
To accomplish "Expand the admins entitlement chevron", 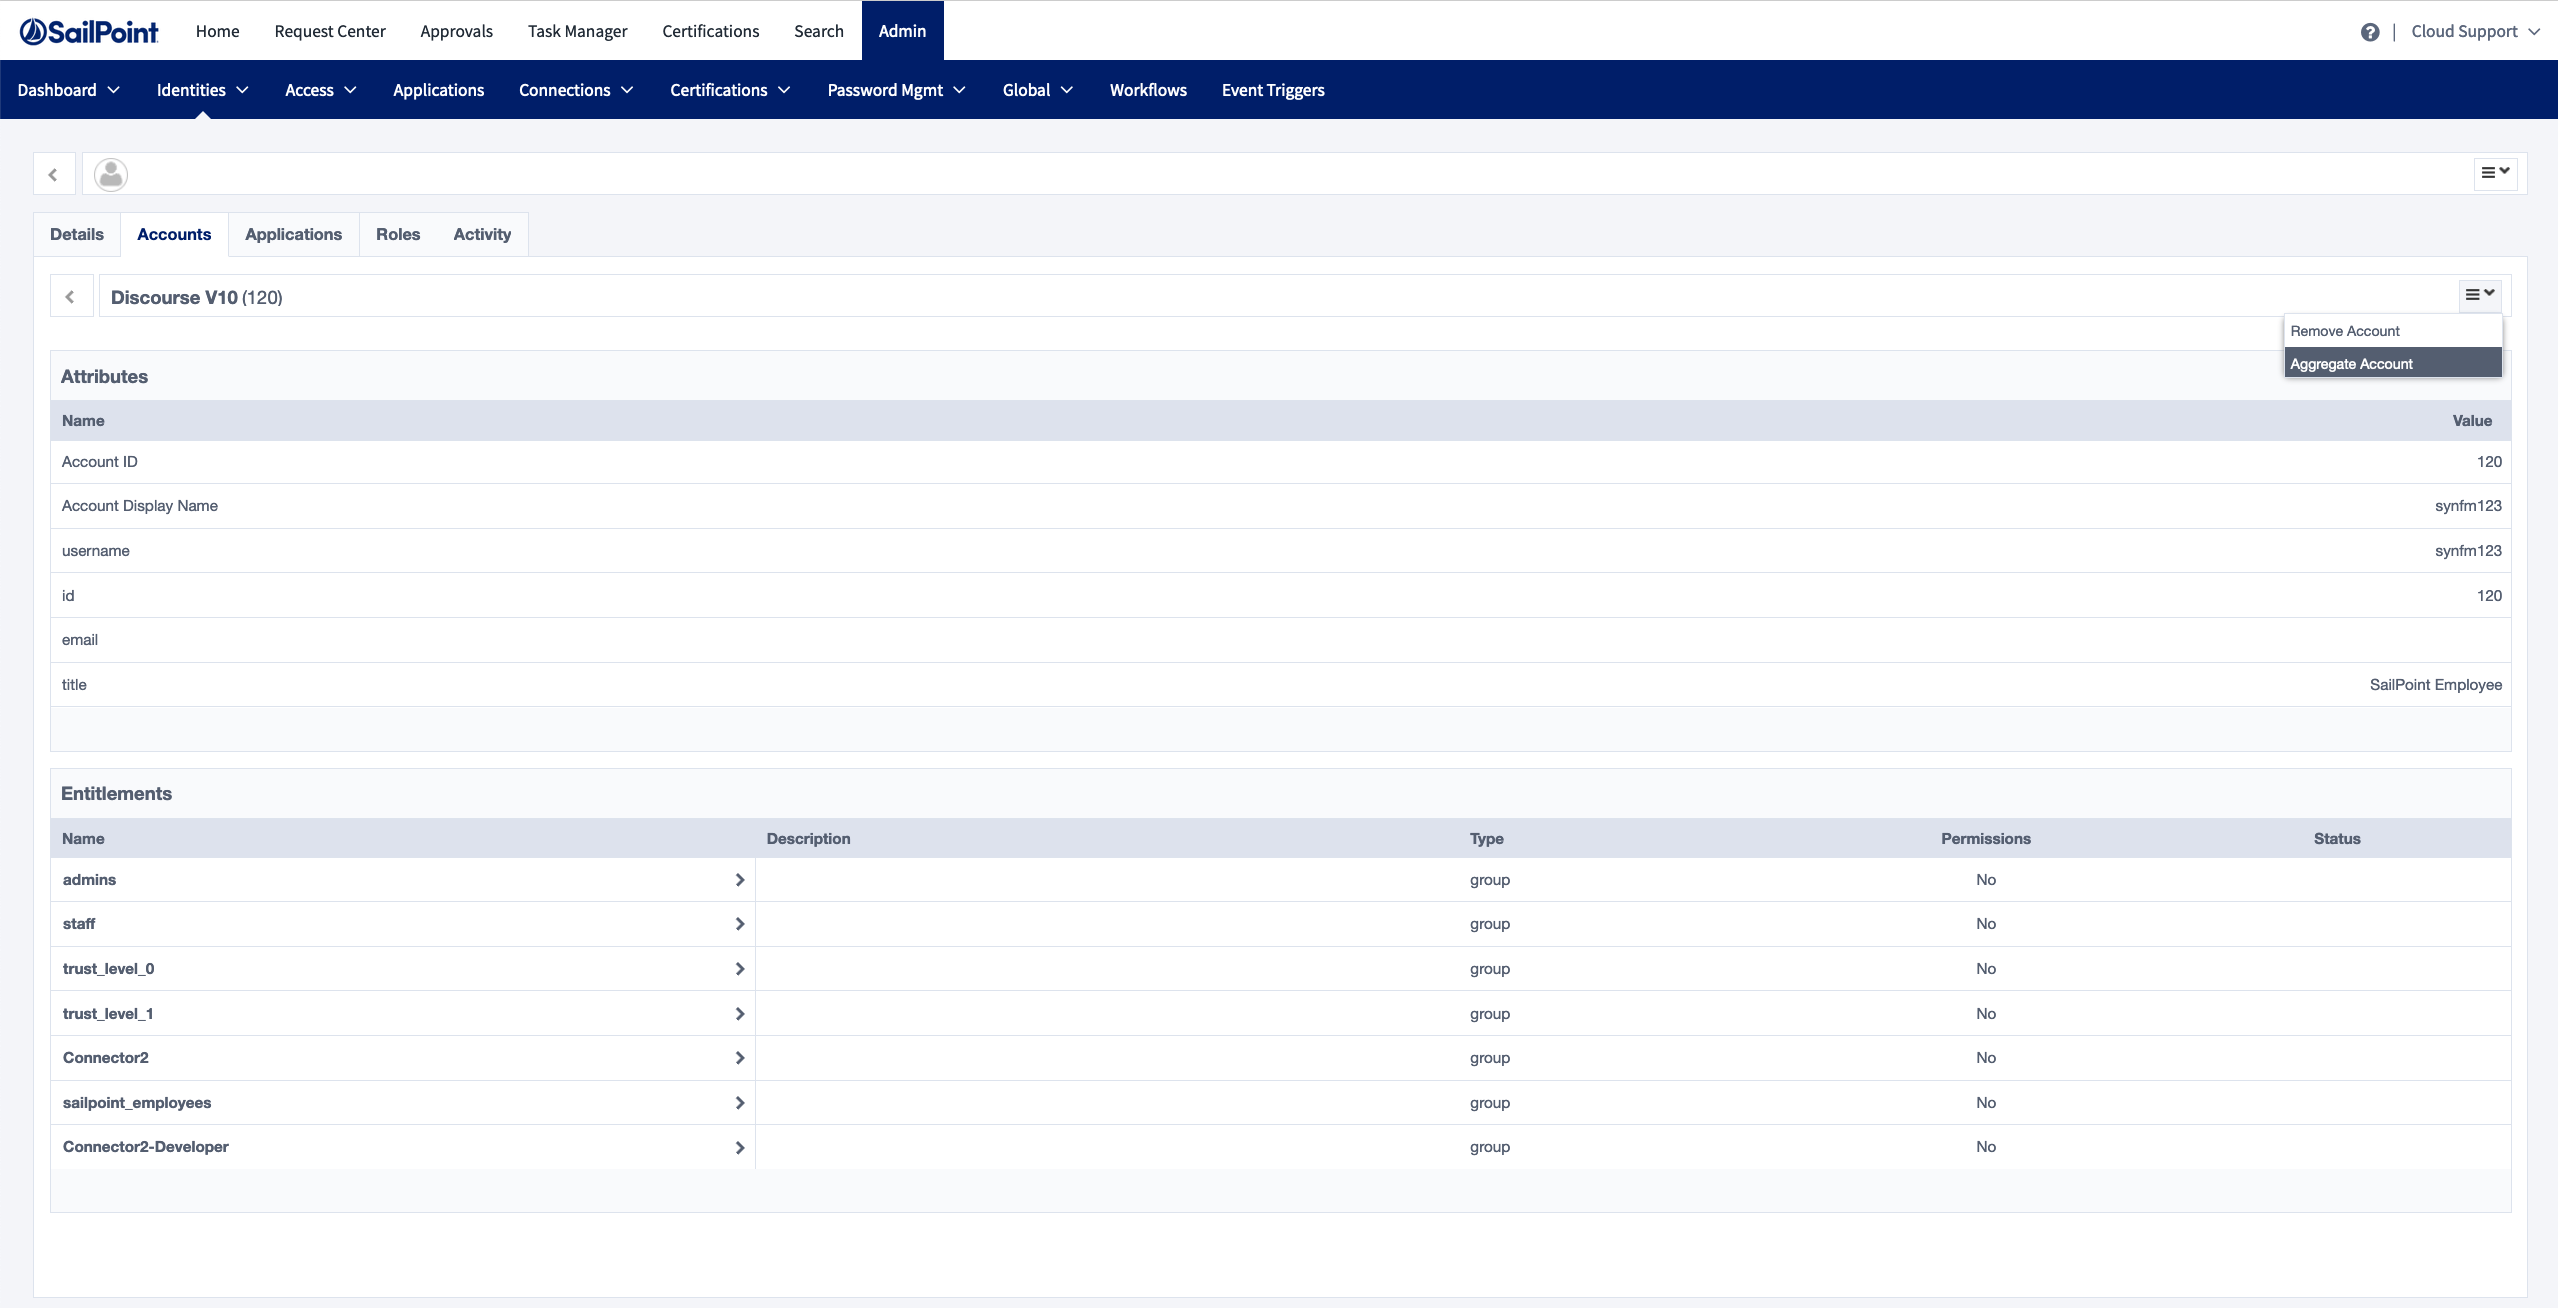I will point(739,880).
